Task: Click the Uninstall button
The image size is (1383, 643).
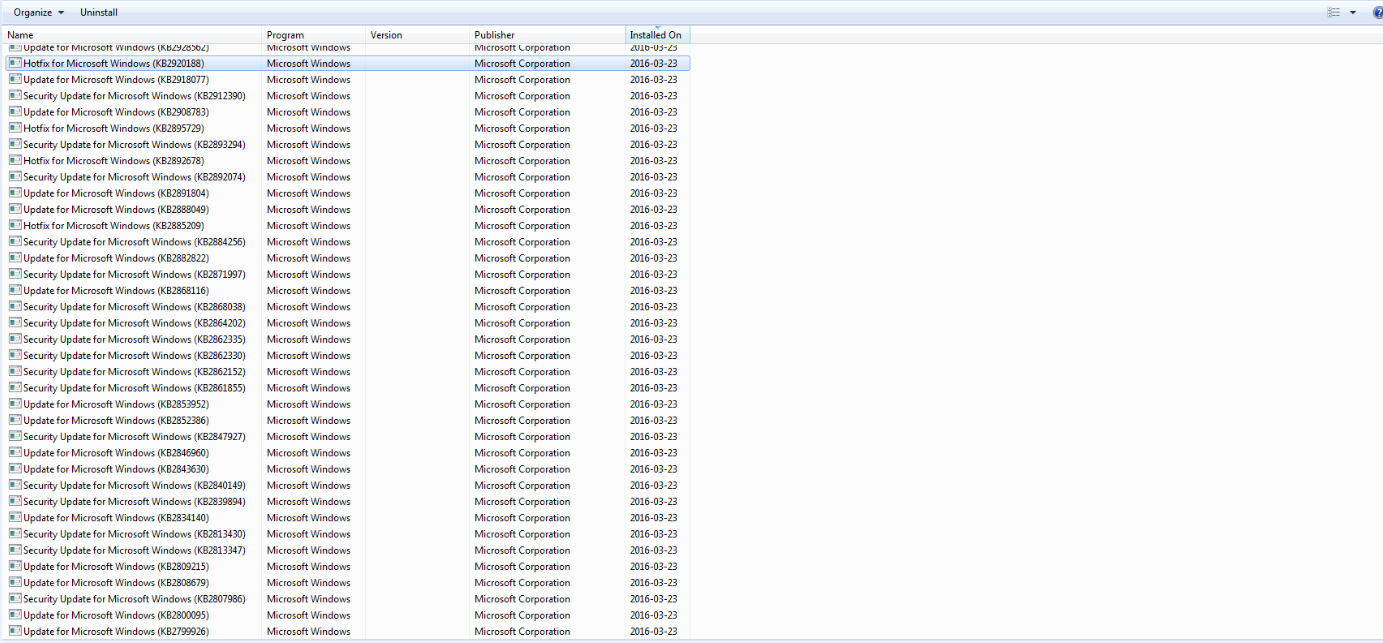Action: [98, 12]
